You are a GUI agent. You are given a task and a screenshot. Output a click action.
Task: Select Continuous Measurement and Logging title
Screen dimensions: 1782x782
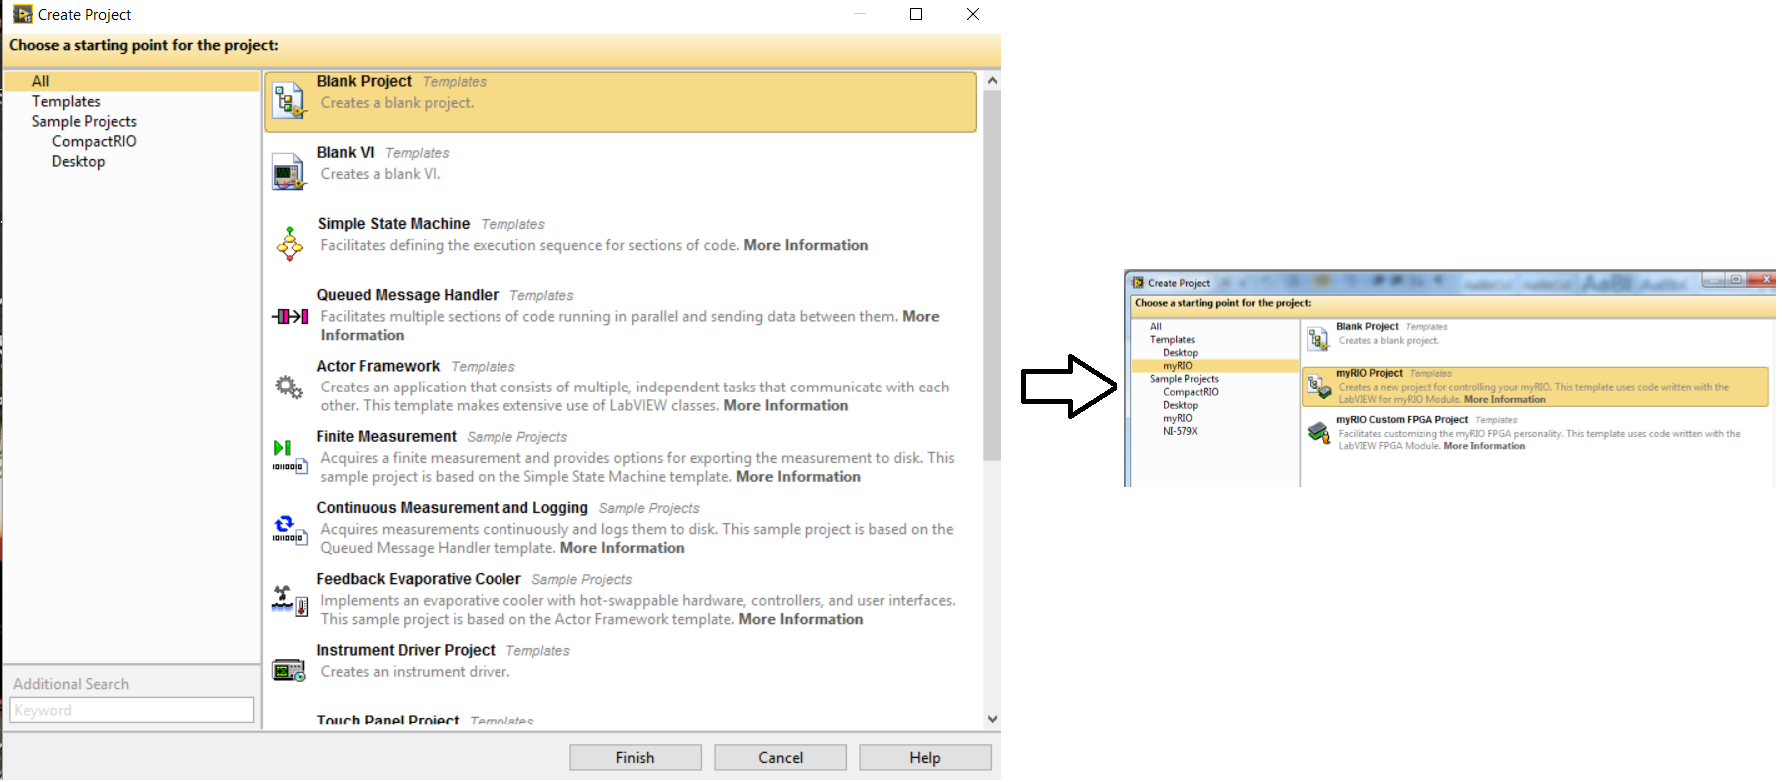click(x=452, y=508)
